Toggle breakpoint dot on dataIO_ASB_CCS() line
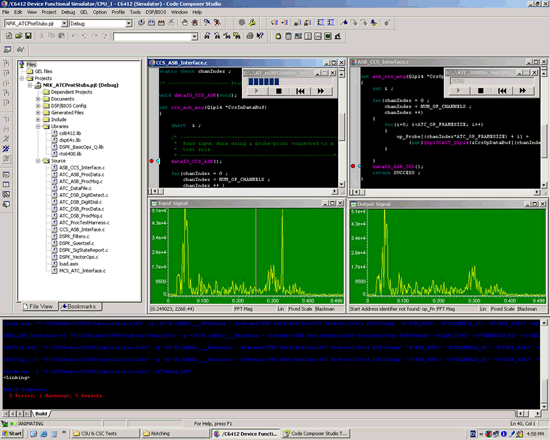Screen dimensions: 550x440 (353, 166)
